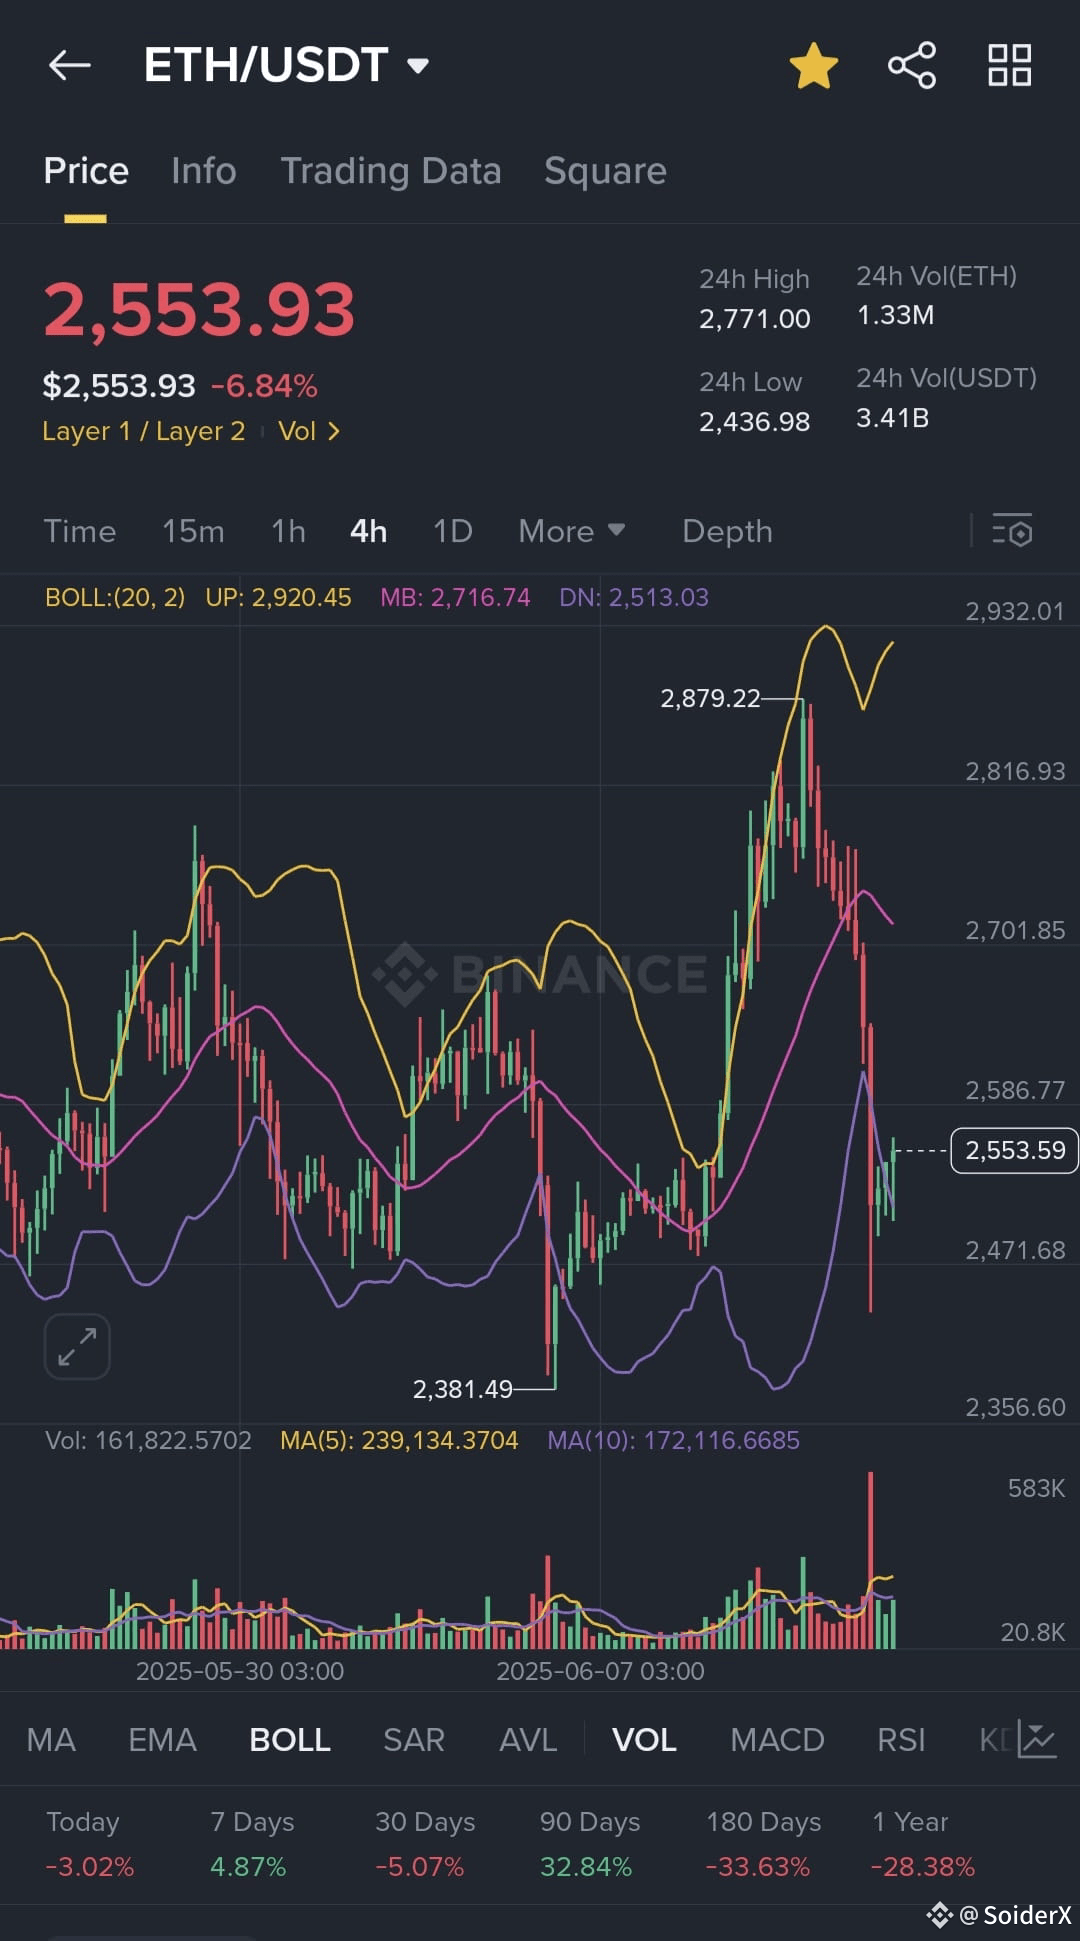
Task: Toggle the yellow favorite star
Action: click(x=813, y=66)
